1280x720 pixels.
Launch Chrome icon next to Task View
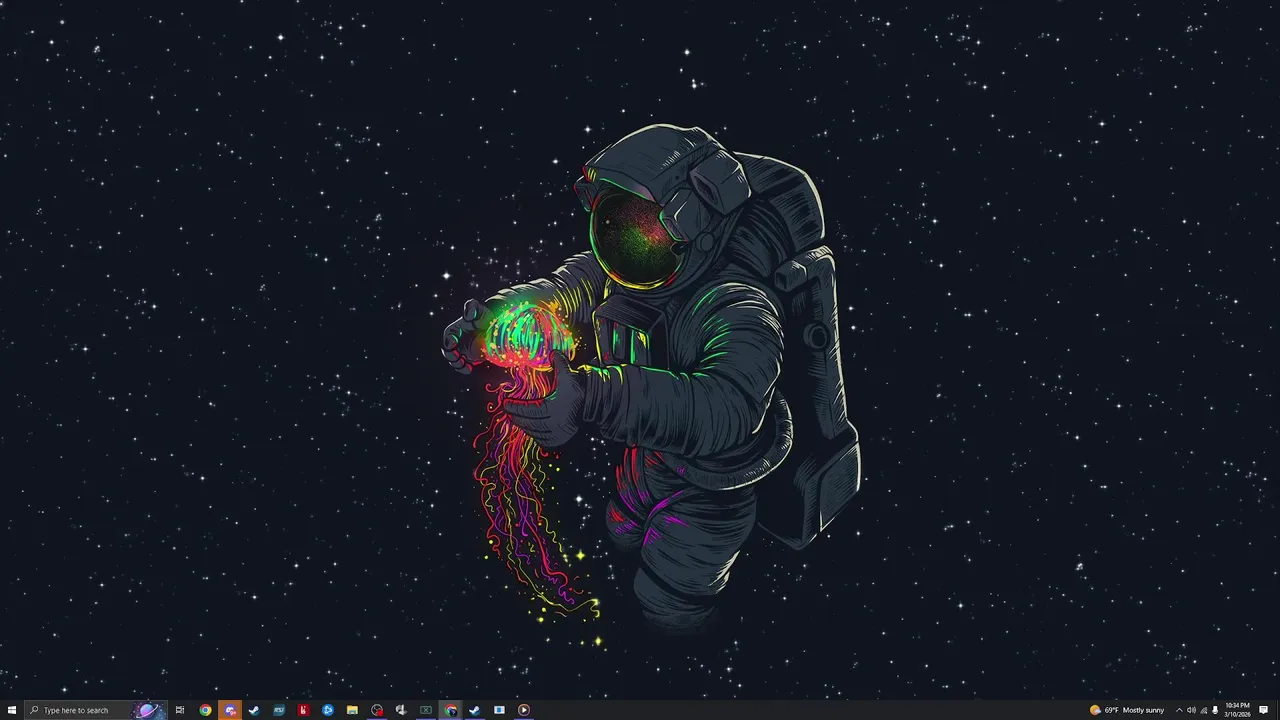tap(205, 710)
